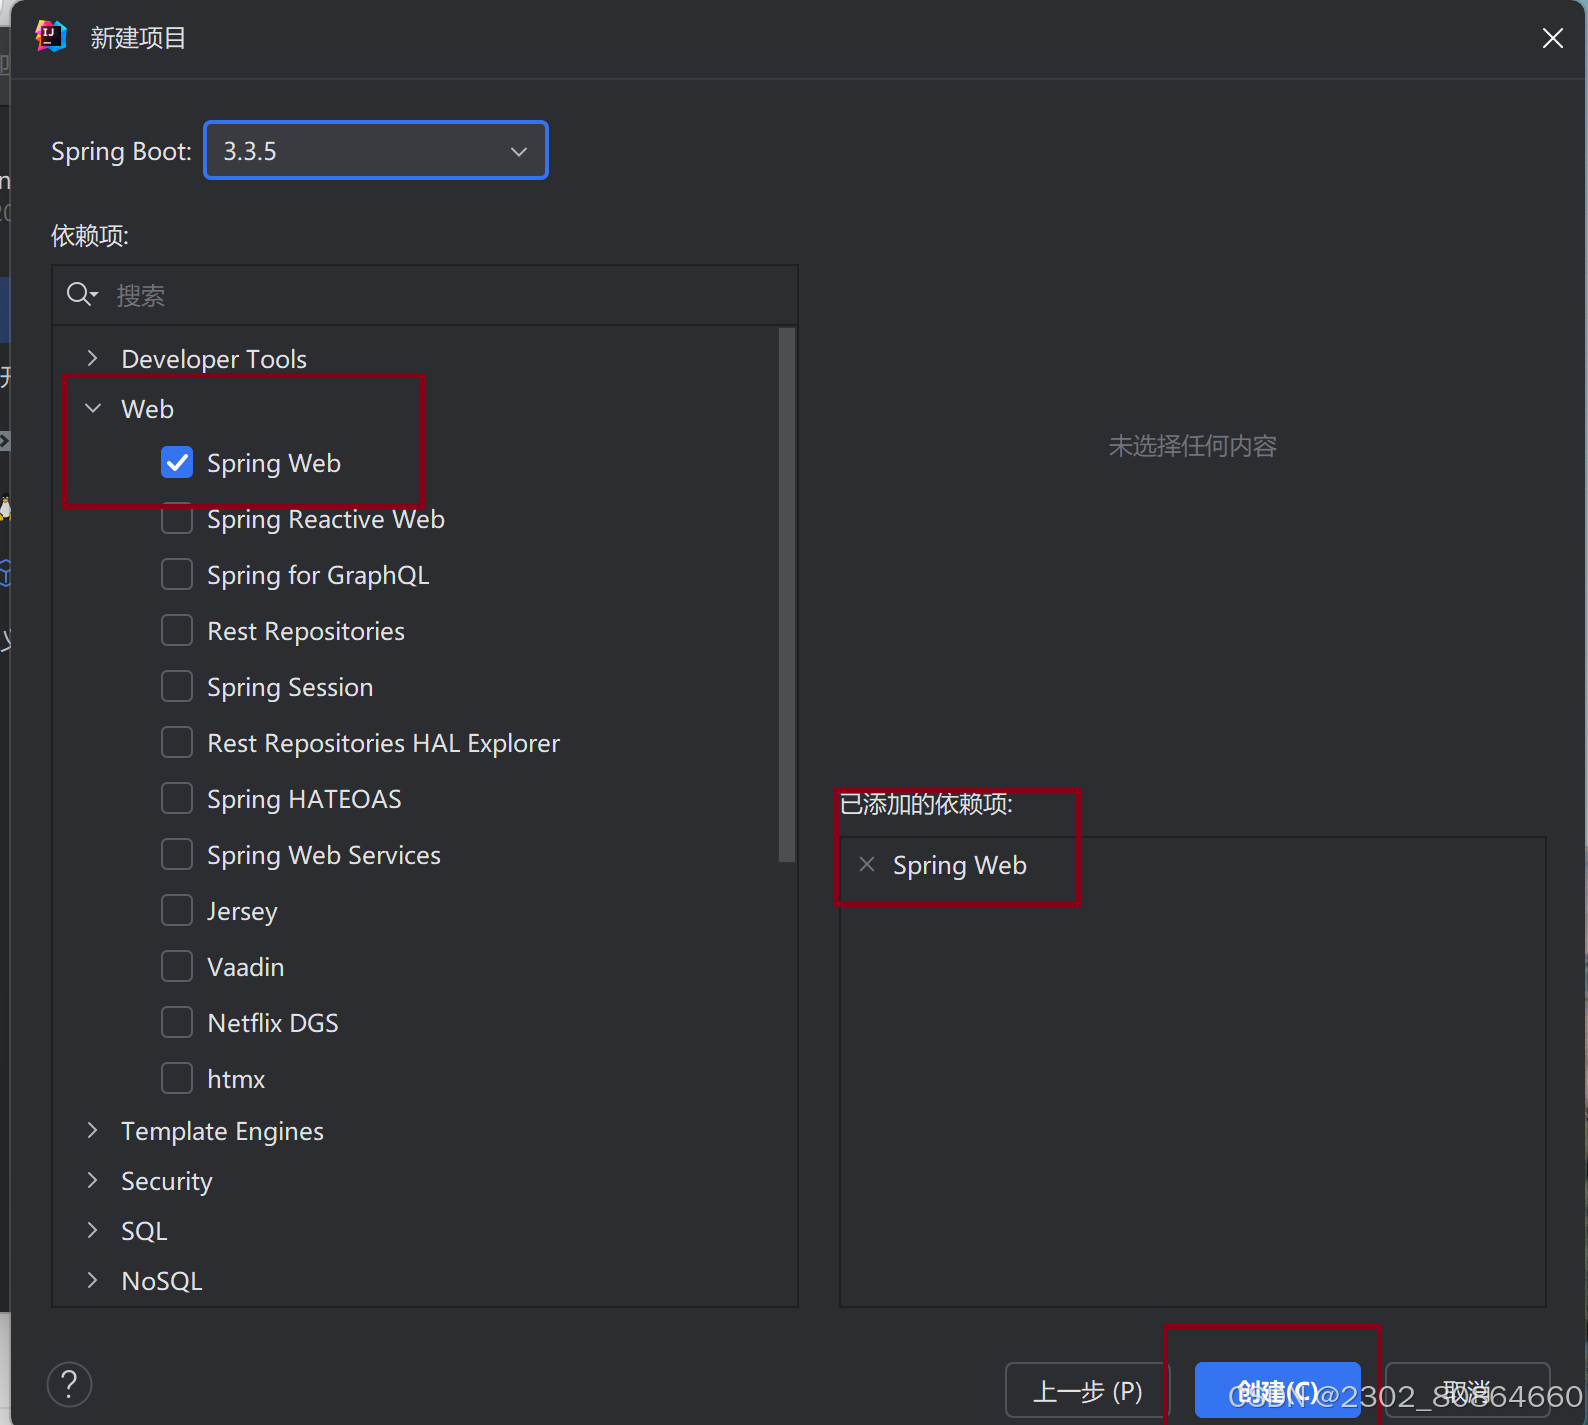Image resolution: width=1588 pixels, height=1425 pixels.
Task: Expand the NoSQL category
Action: point(93,1280)
